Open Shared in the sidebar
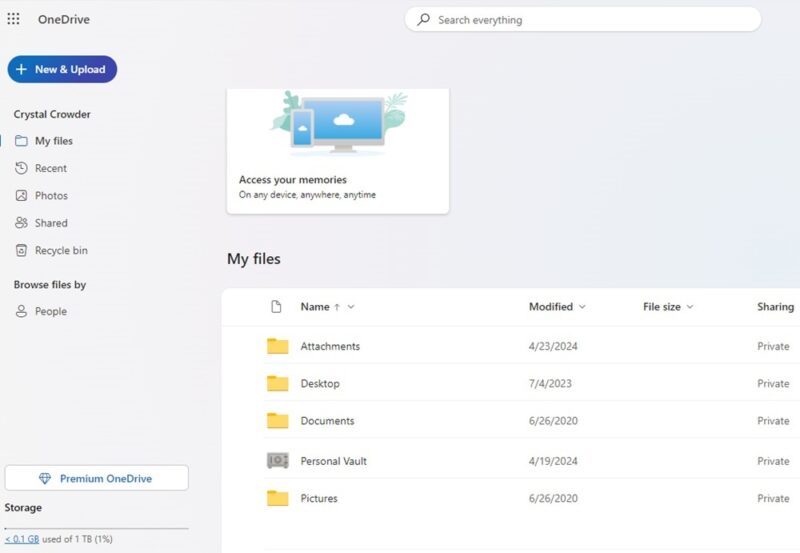The width and height of the screenshot is (800, 553). point(51,223)
